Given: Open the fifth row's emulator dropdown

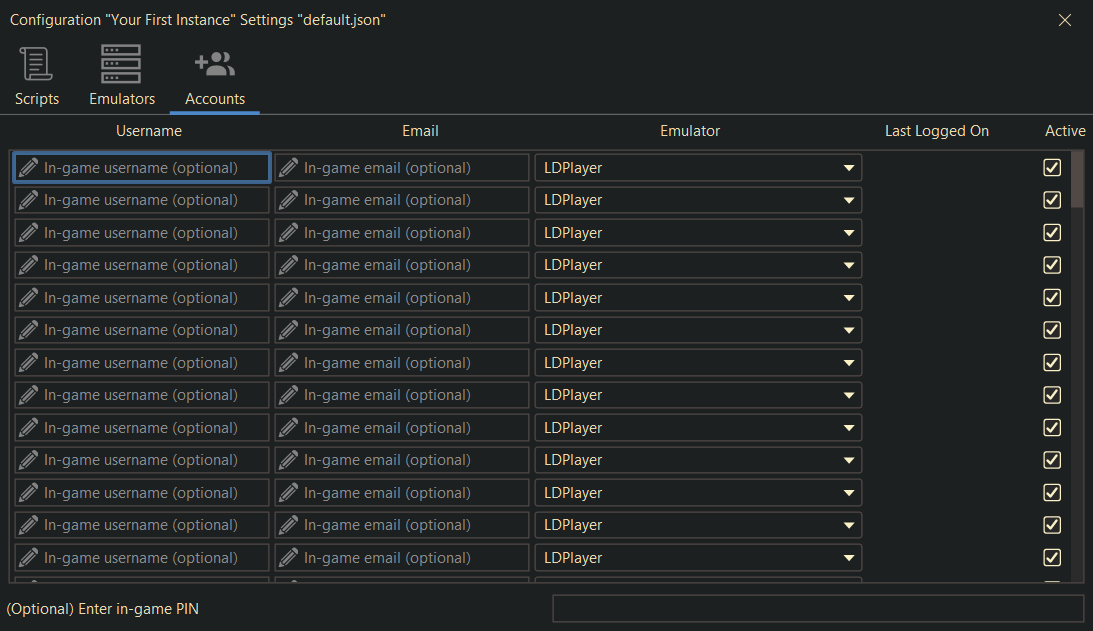Looking at the screenshot, I should pyautogui.click(x=698, y=298).
